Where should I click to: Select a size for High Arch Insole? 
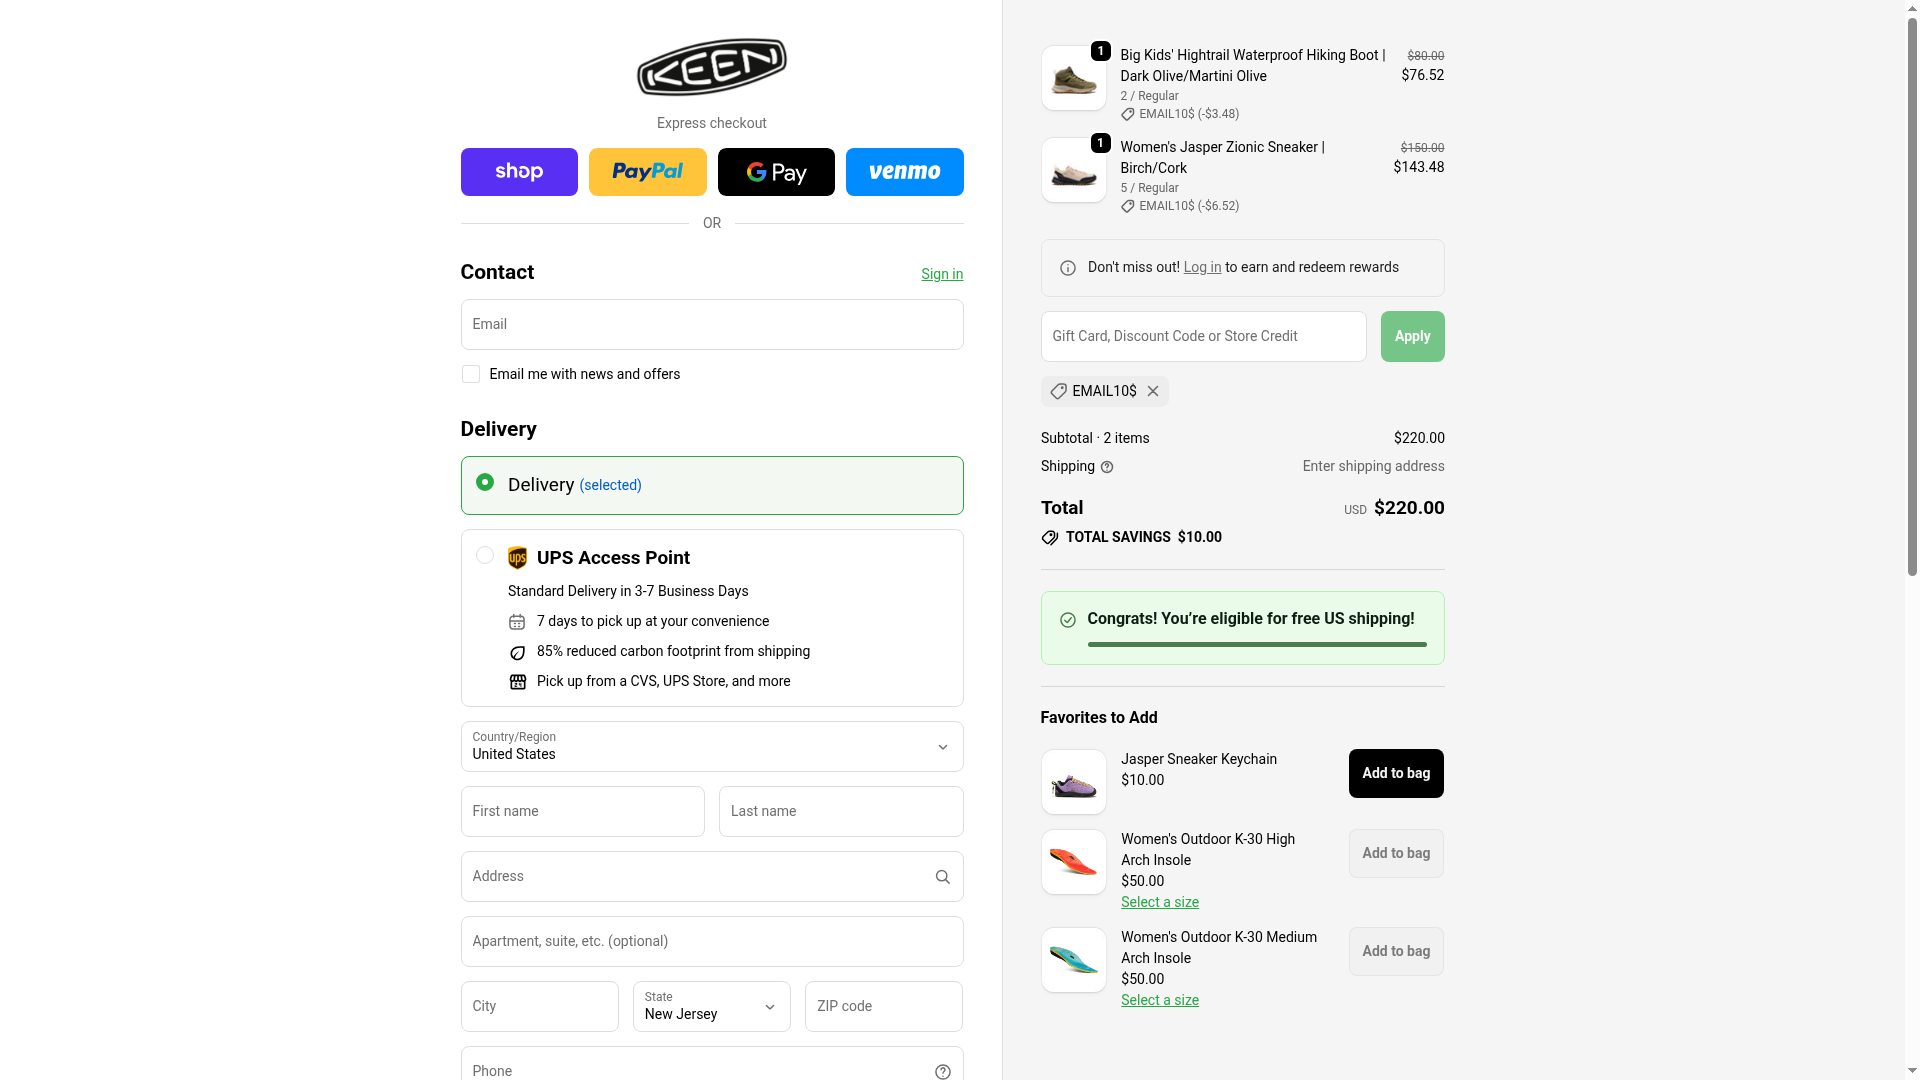pos(1160,902)
